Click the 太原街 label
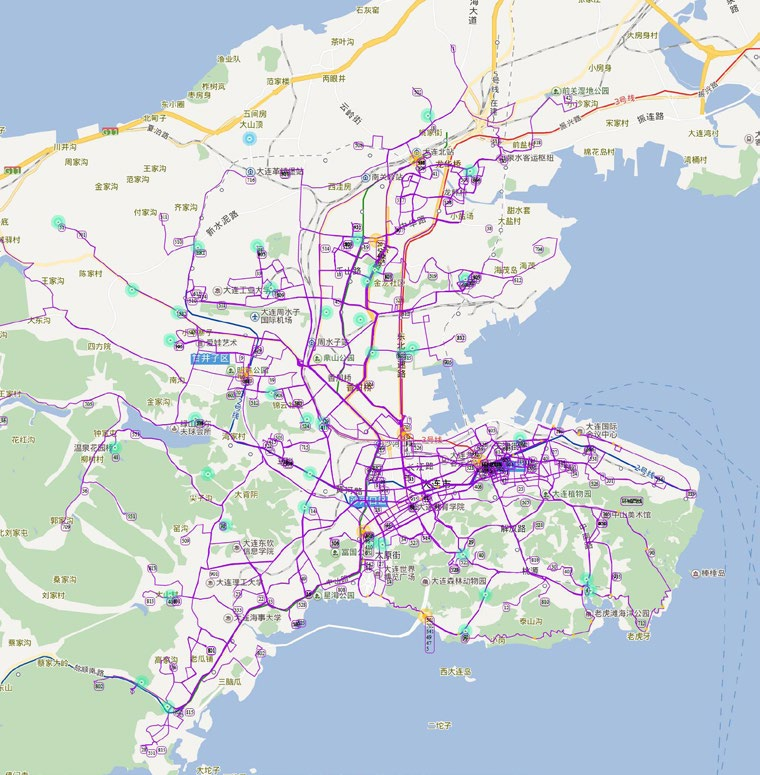Image resolution: width=760 pixels, height=775 pixels. point(387,555)
